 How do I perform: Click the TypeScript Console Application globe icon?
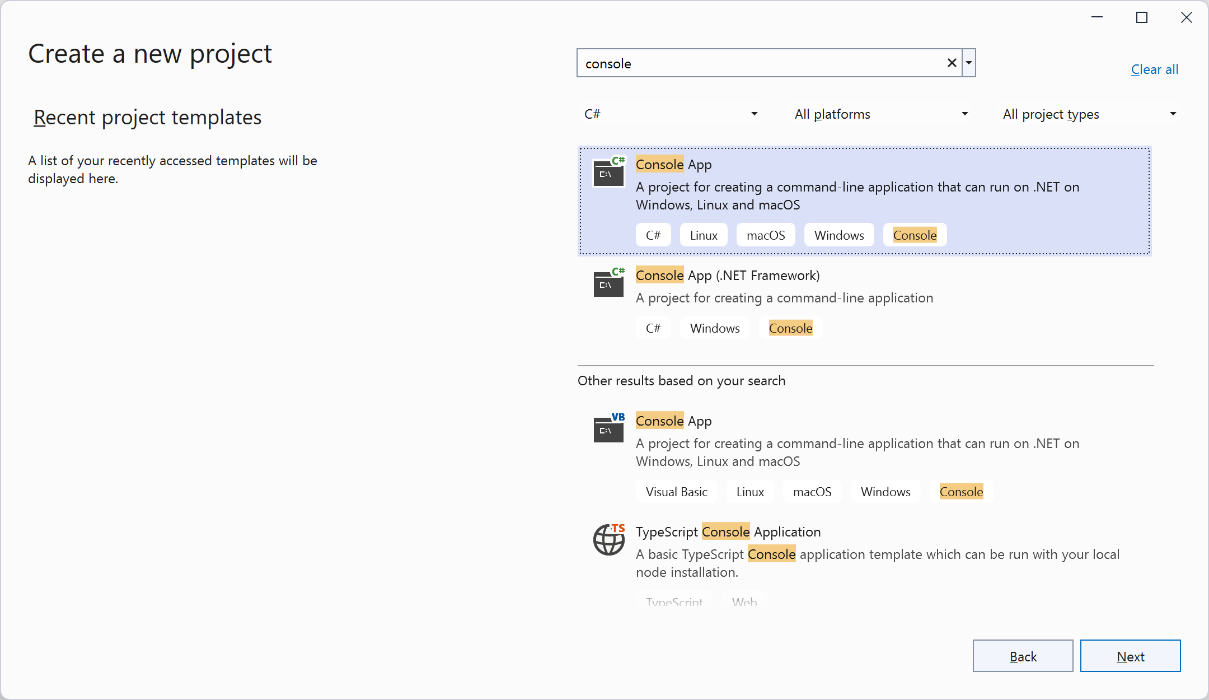(x=609, y=540)
